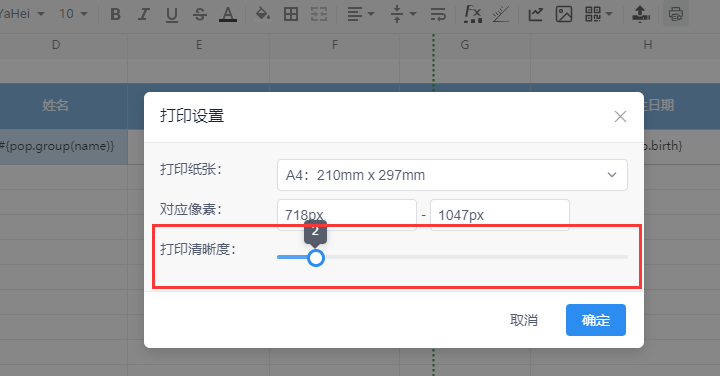Open the cell fill color bucket
The height and width of the screenshot is (376, 720).
point(263,14)
